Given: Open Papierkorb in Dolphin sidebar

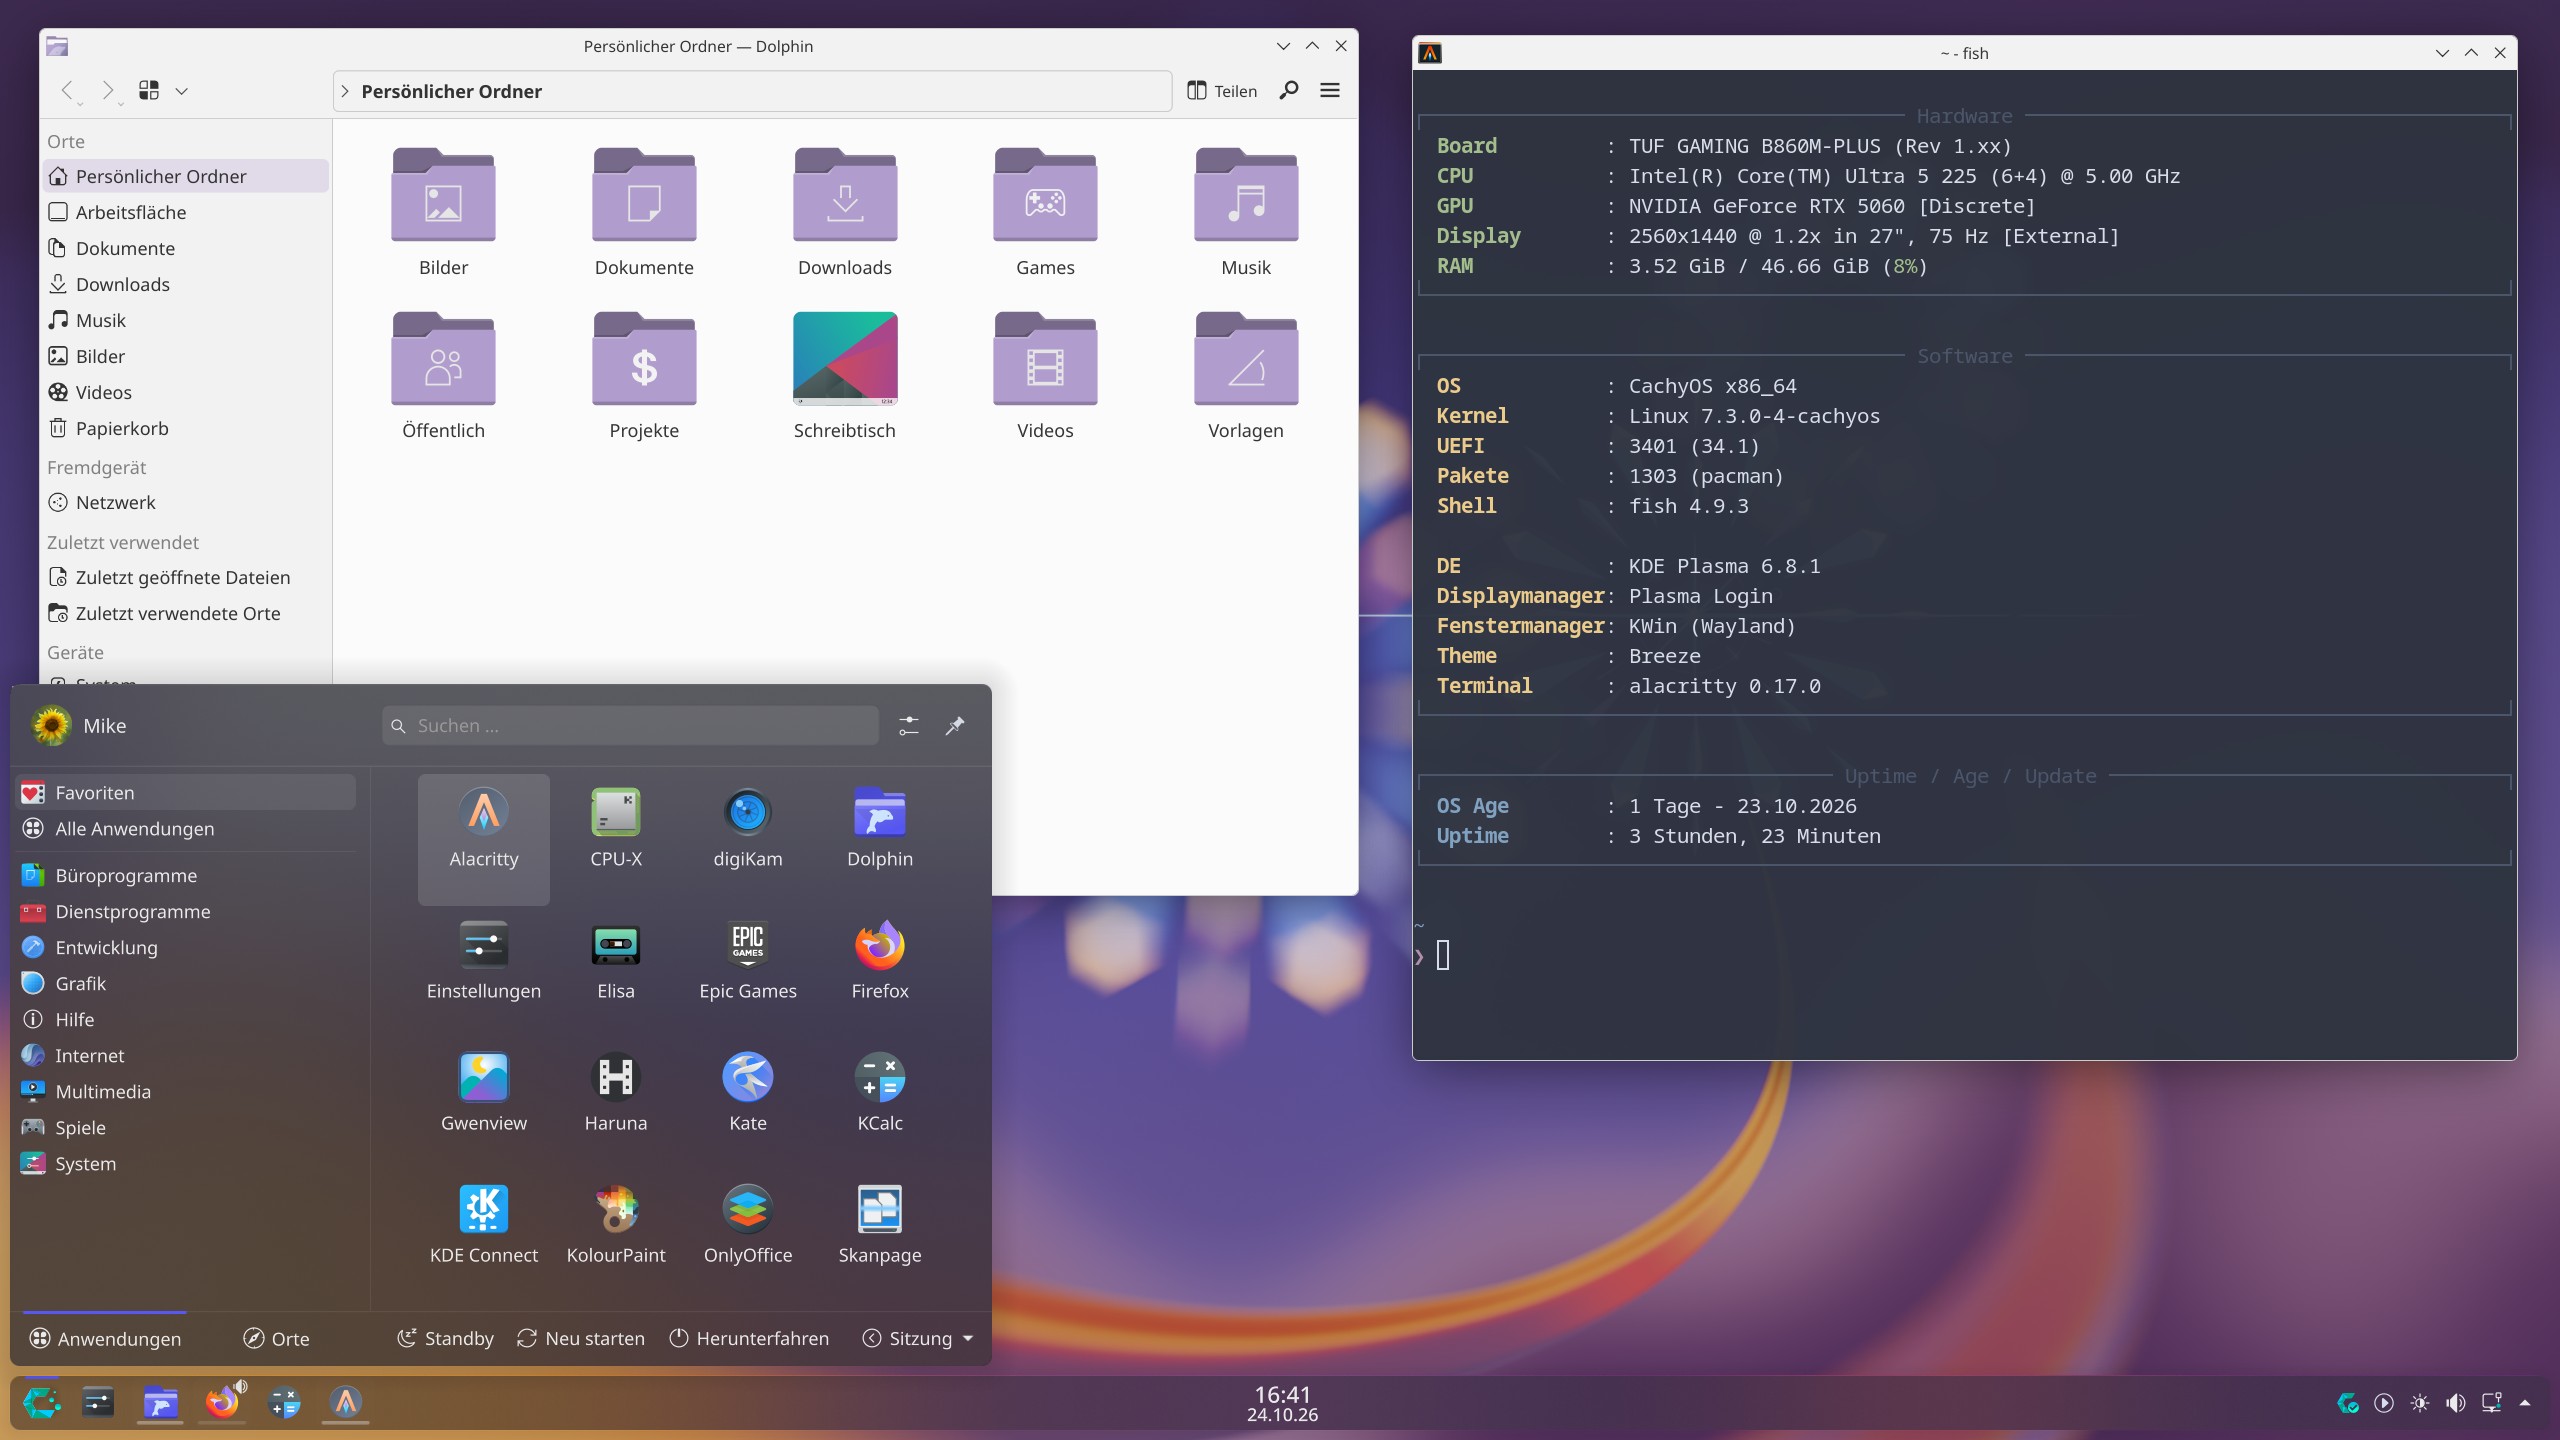Looking at the screenshot, I should pyautogui.click(x=187, y=428).
